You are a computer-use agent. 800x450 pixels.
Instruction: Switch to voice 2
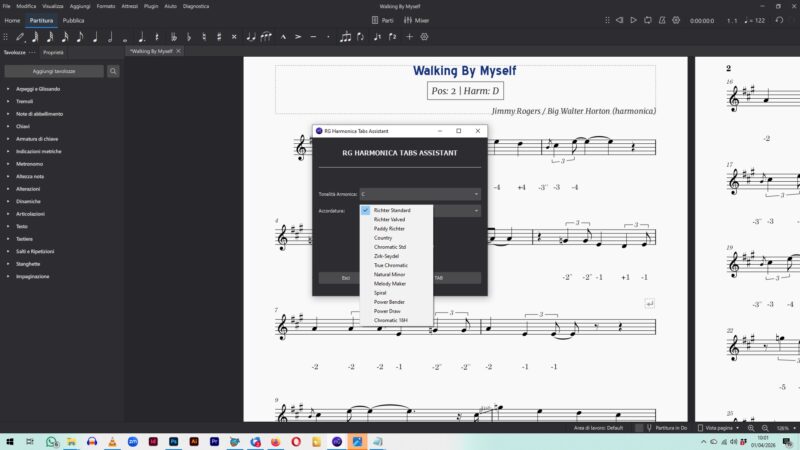[393, 37]
